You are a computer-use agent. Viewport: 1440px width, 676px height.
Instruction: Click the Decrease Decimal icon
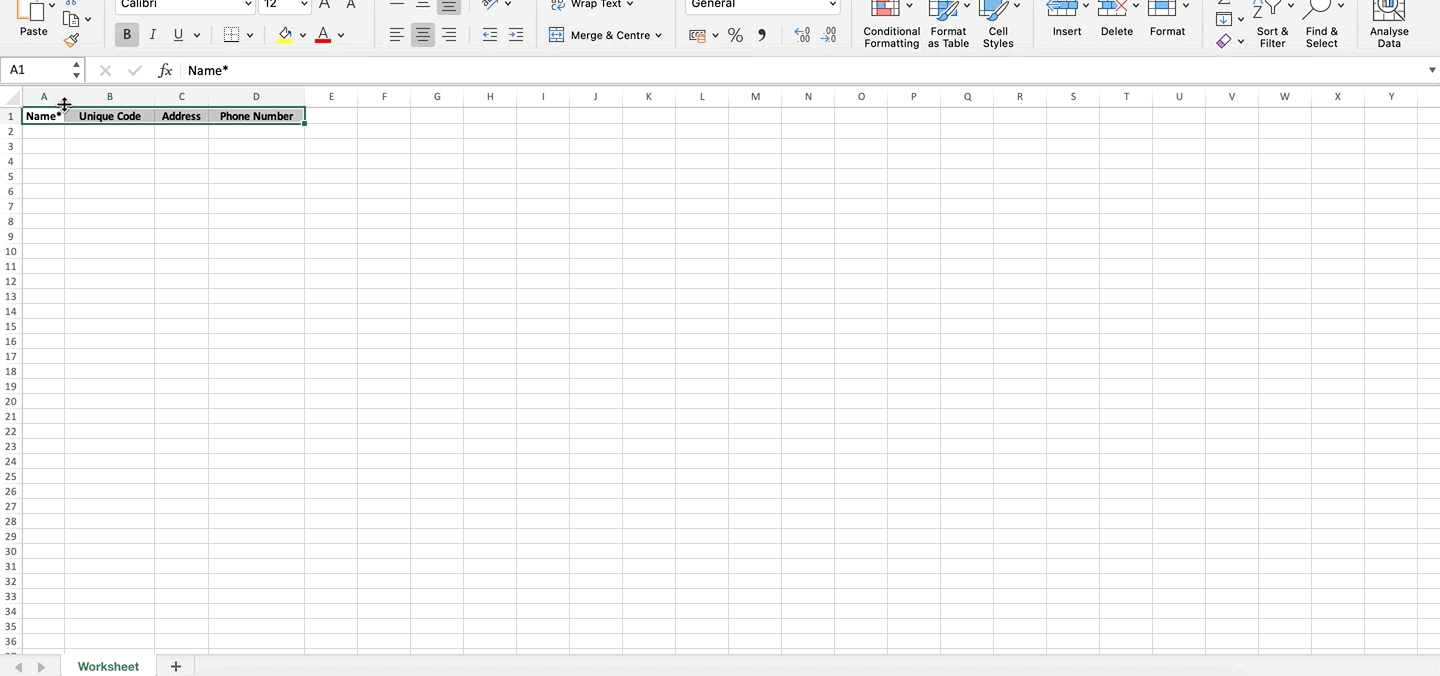(828, 35)
